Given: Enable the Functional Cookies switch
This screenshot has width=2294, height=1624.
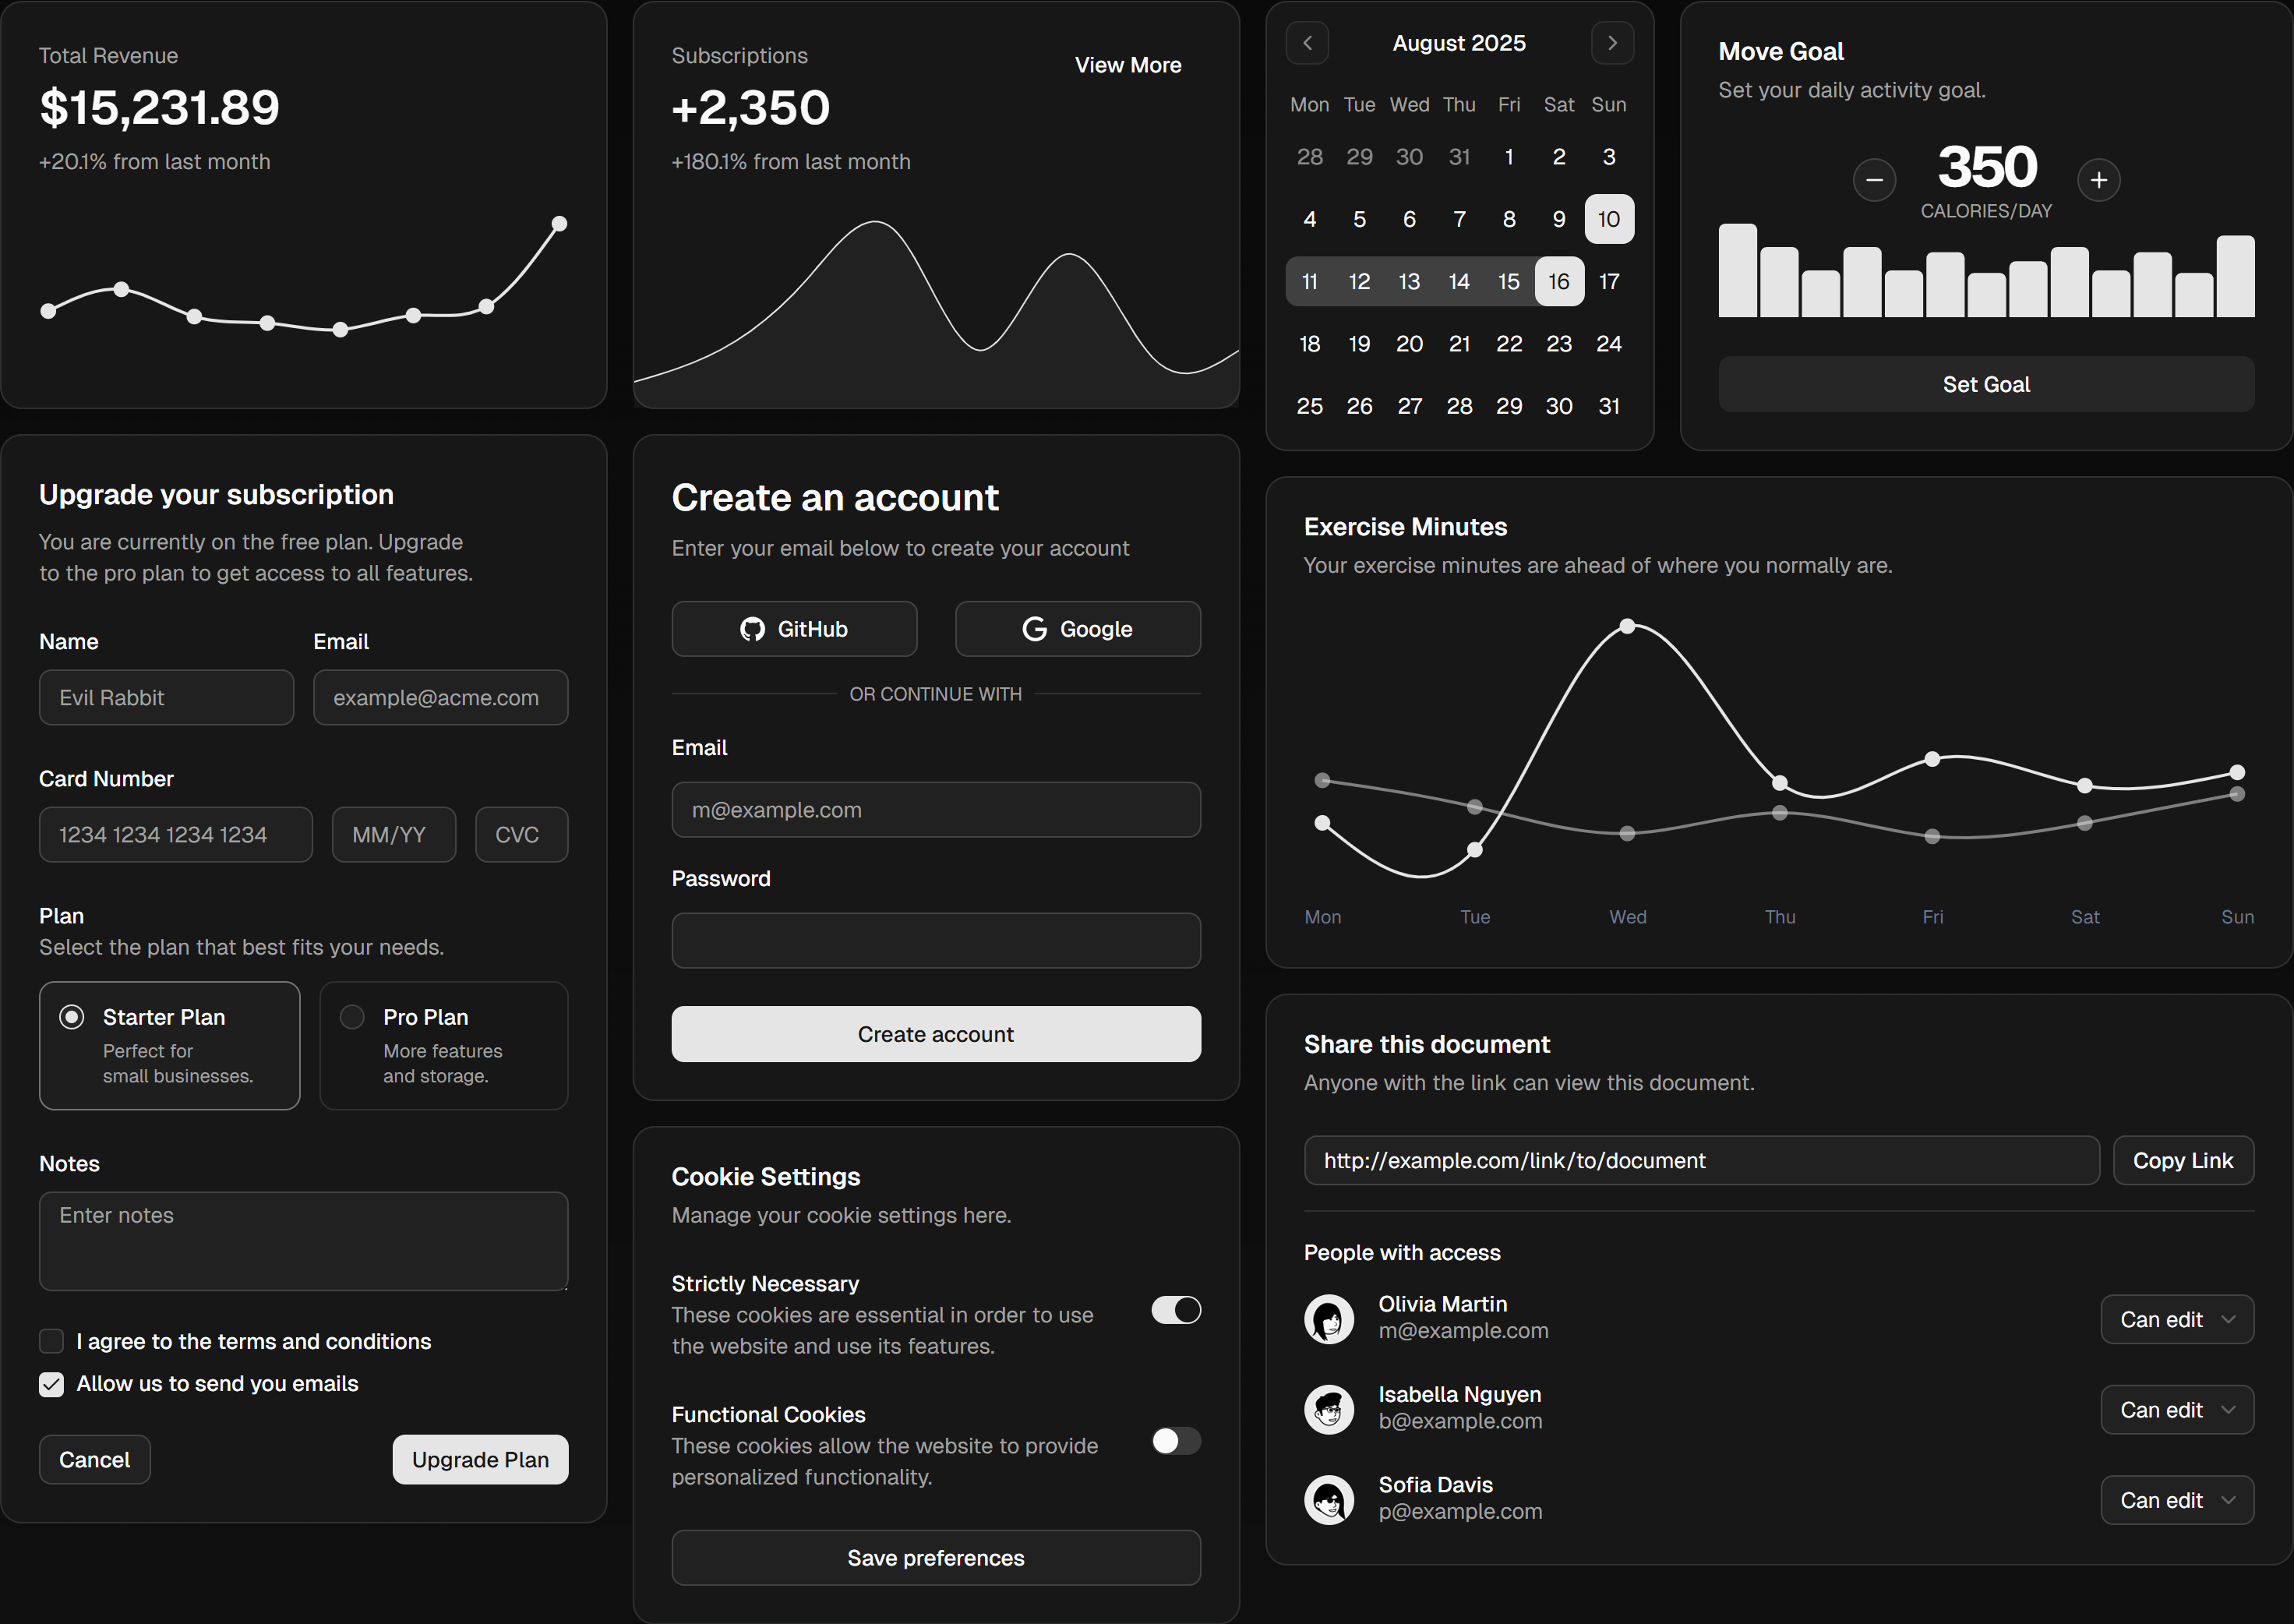Looking at the screenshot, I should pos(1176,1441).
